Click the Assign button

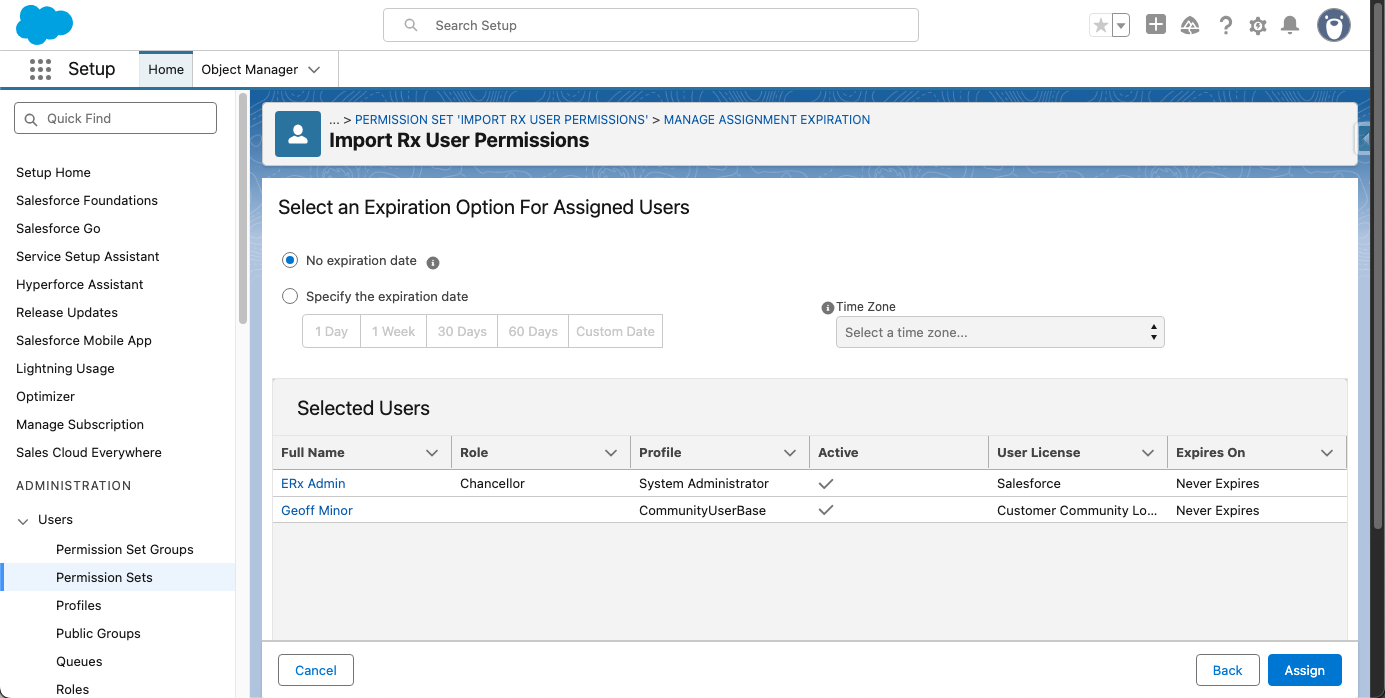(x=1304, y=670)
